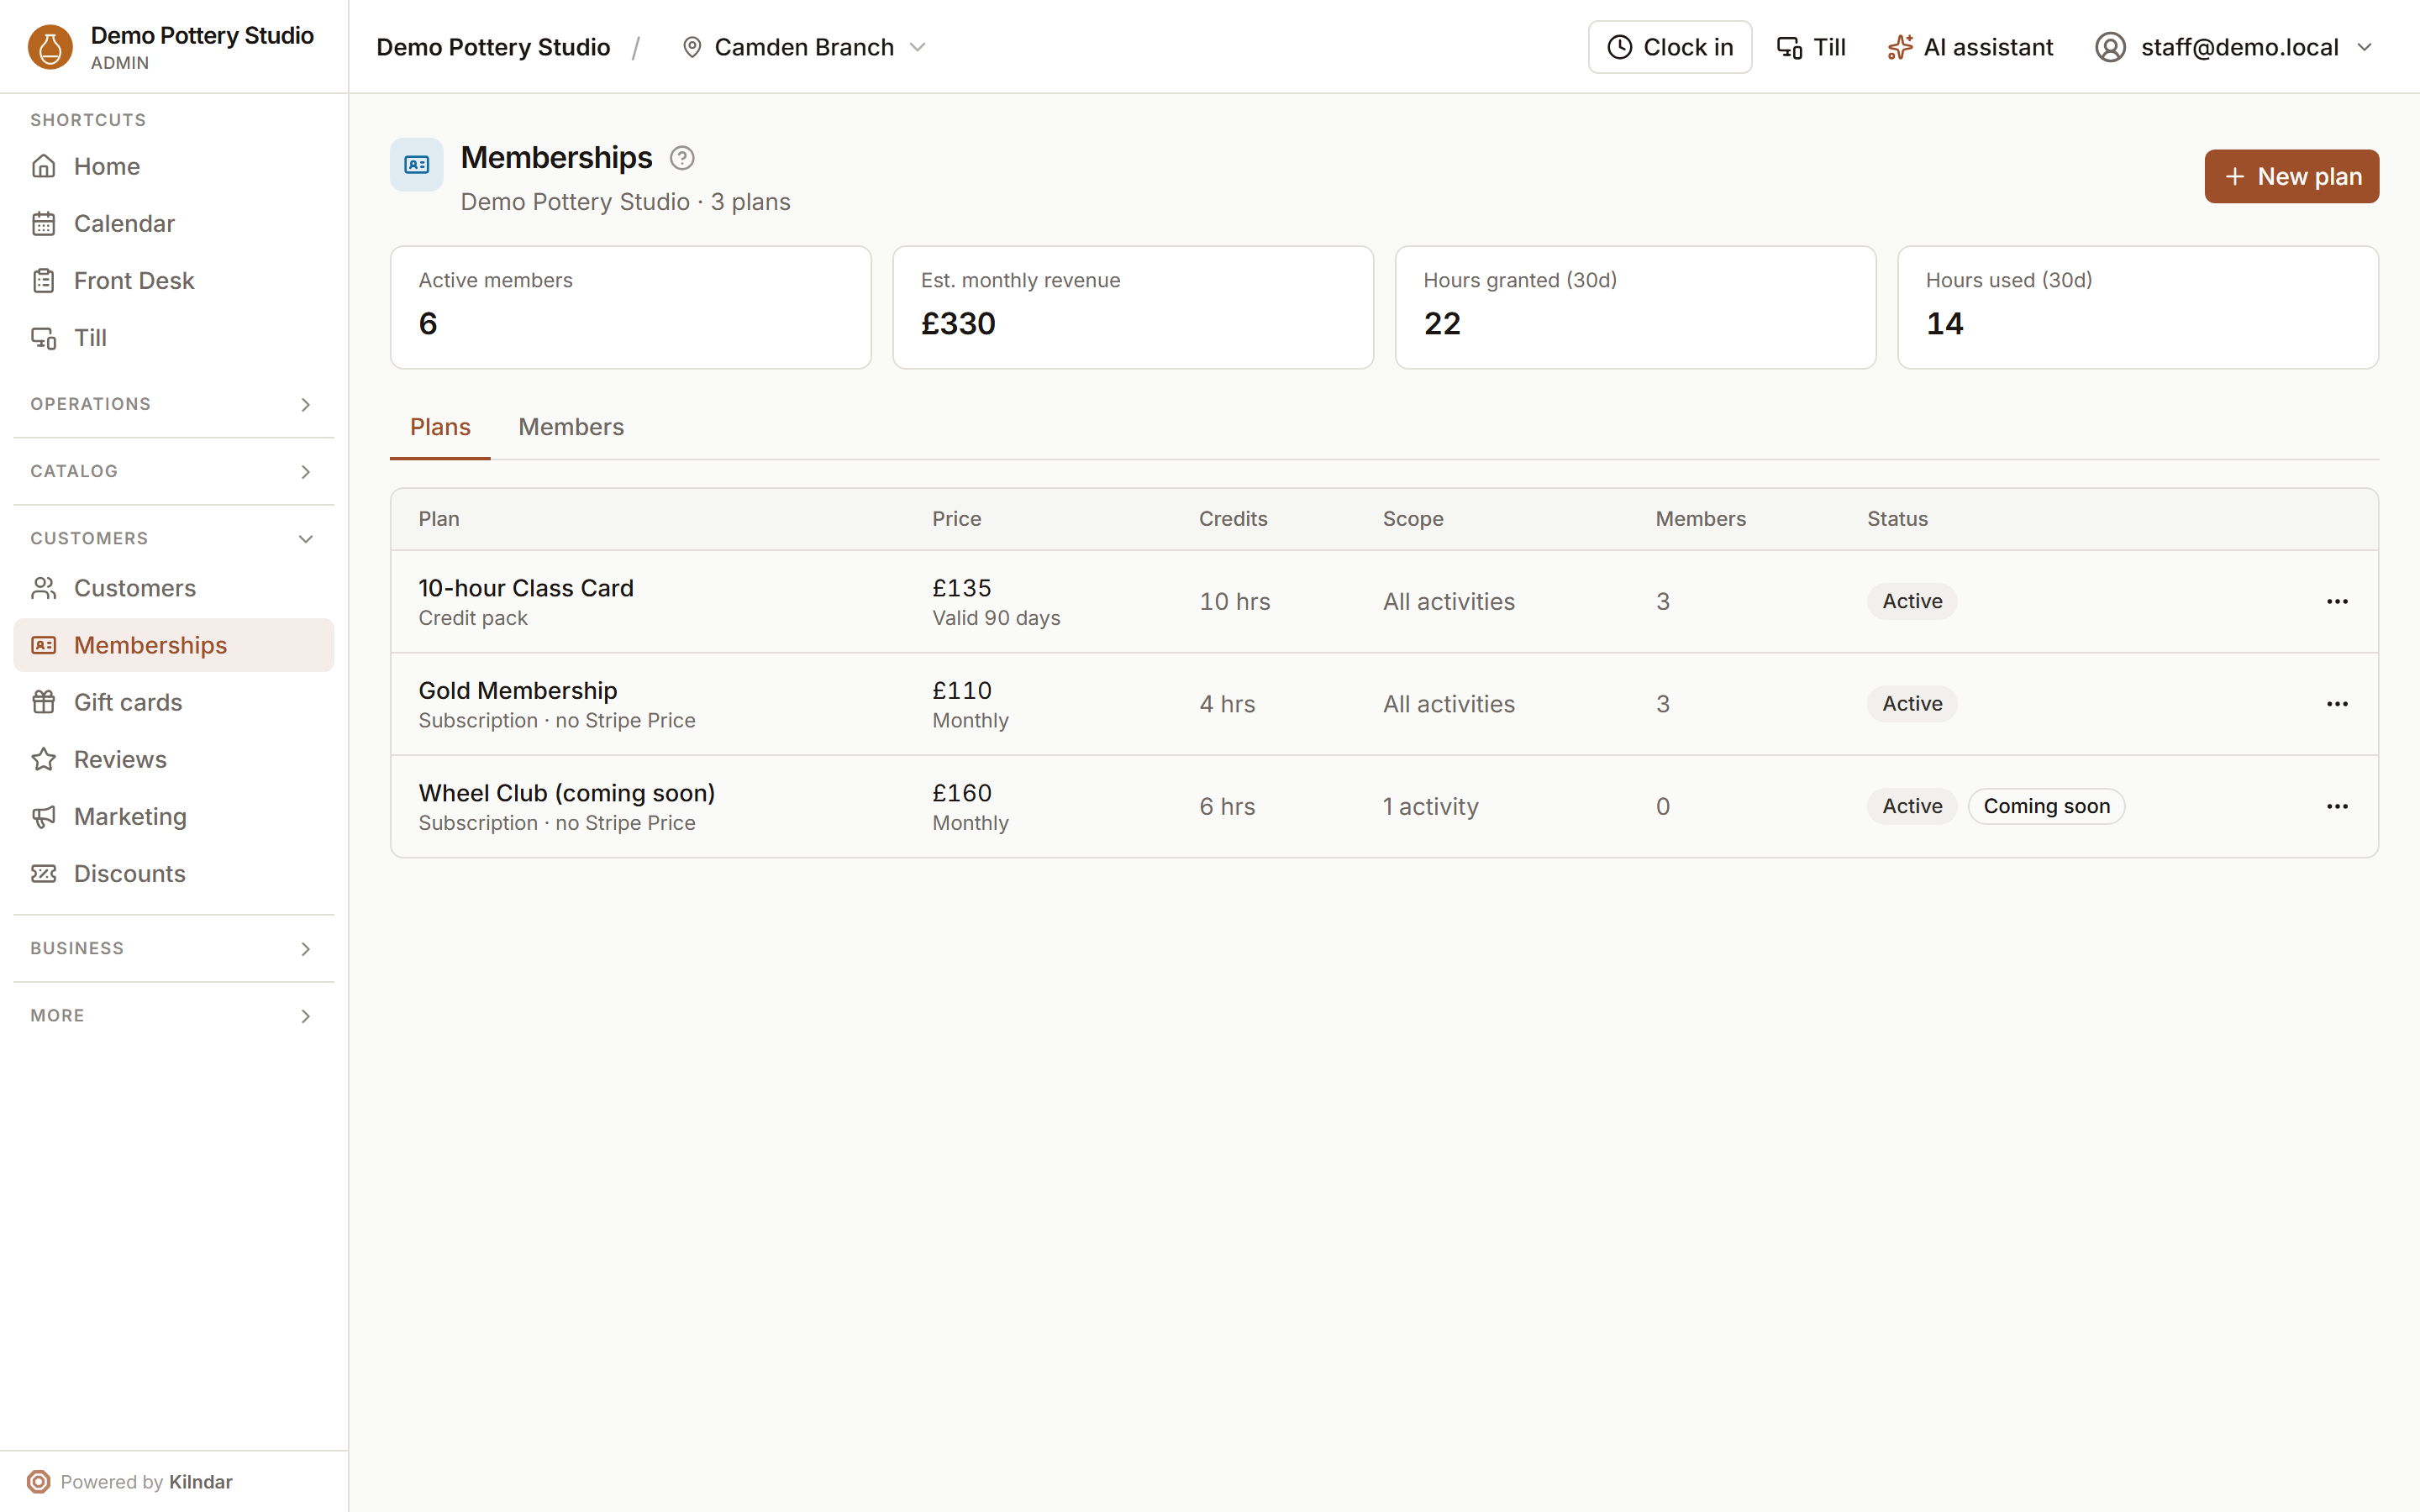Click the Plan column header
The width and height of the screenshot is (2420, 1512).
439,519
